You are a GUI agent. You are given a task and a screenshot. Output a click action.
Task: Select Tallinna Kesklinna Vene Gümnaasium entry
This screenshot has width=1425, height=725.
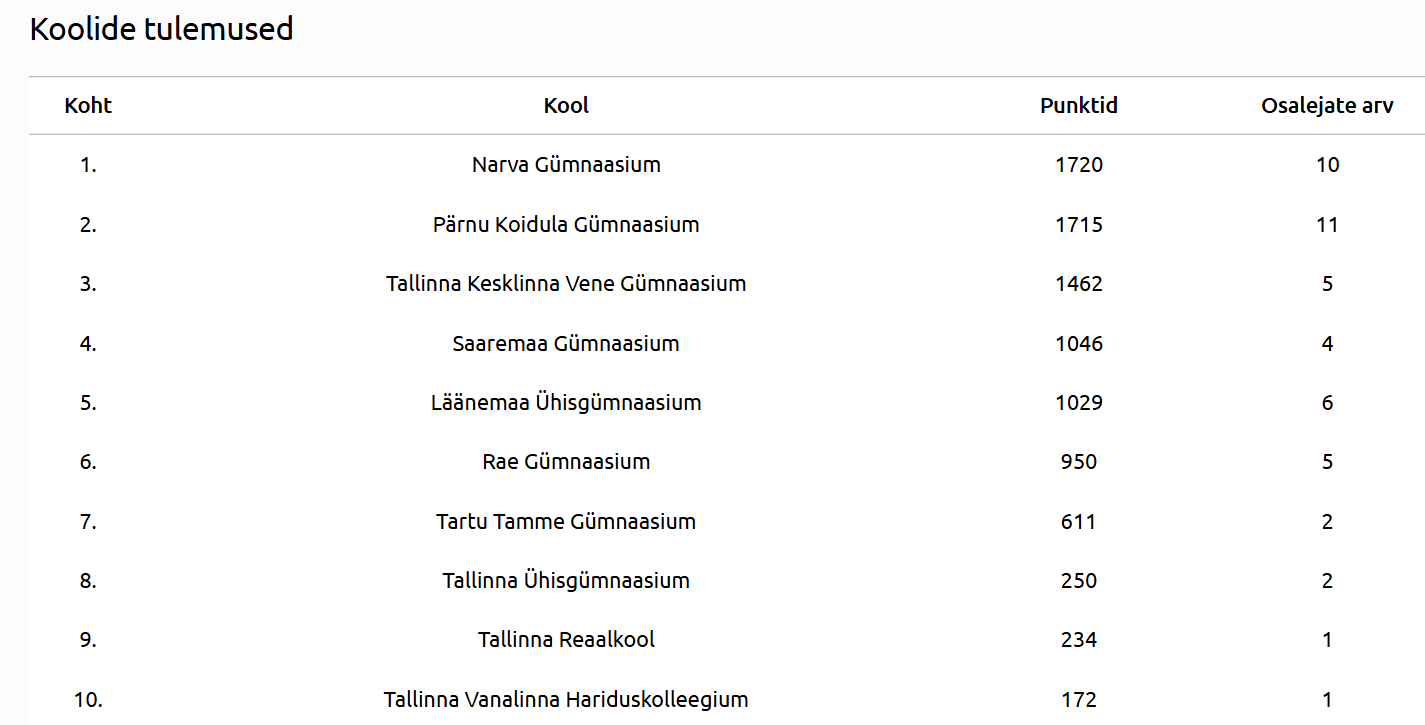pos(566,284)
